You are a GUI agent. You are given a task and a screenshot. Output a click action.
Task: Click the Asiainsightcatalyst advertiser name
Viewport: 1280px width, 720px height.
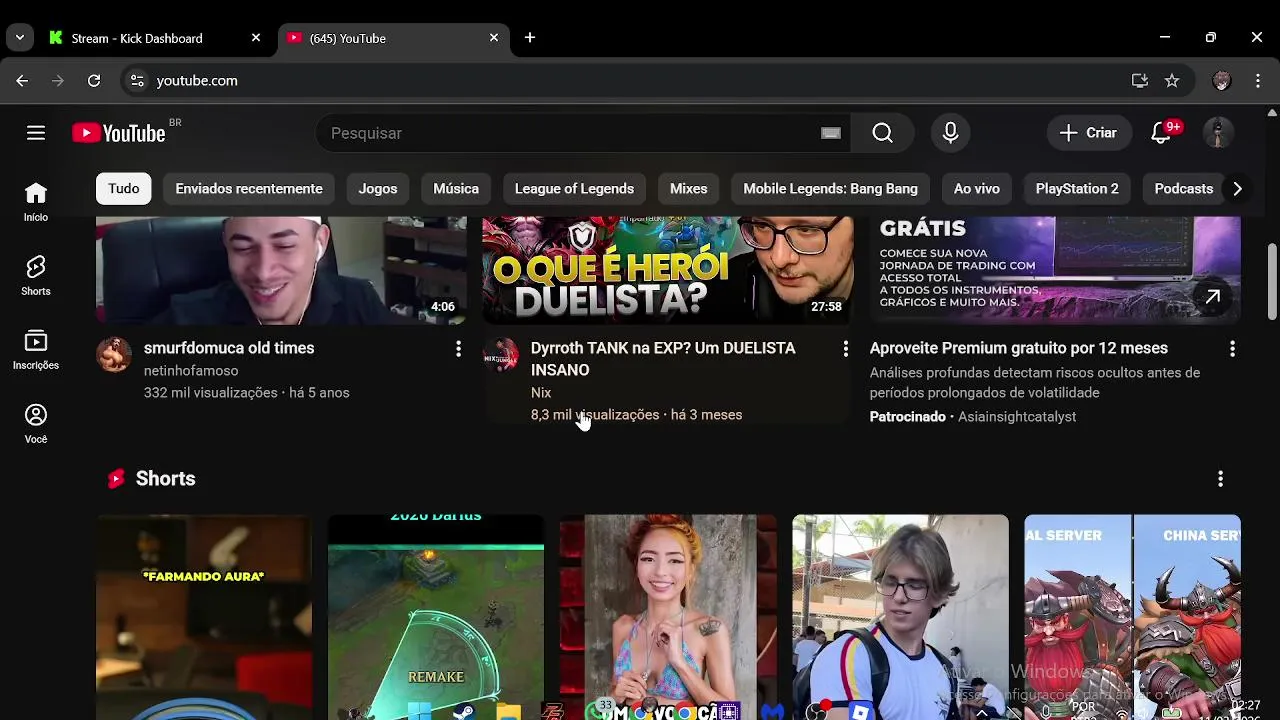click(x=1017, y=417)
